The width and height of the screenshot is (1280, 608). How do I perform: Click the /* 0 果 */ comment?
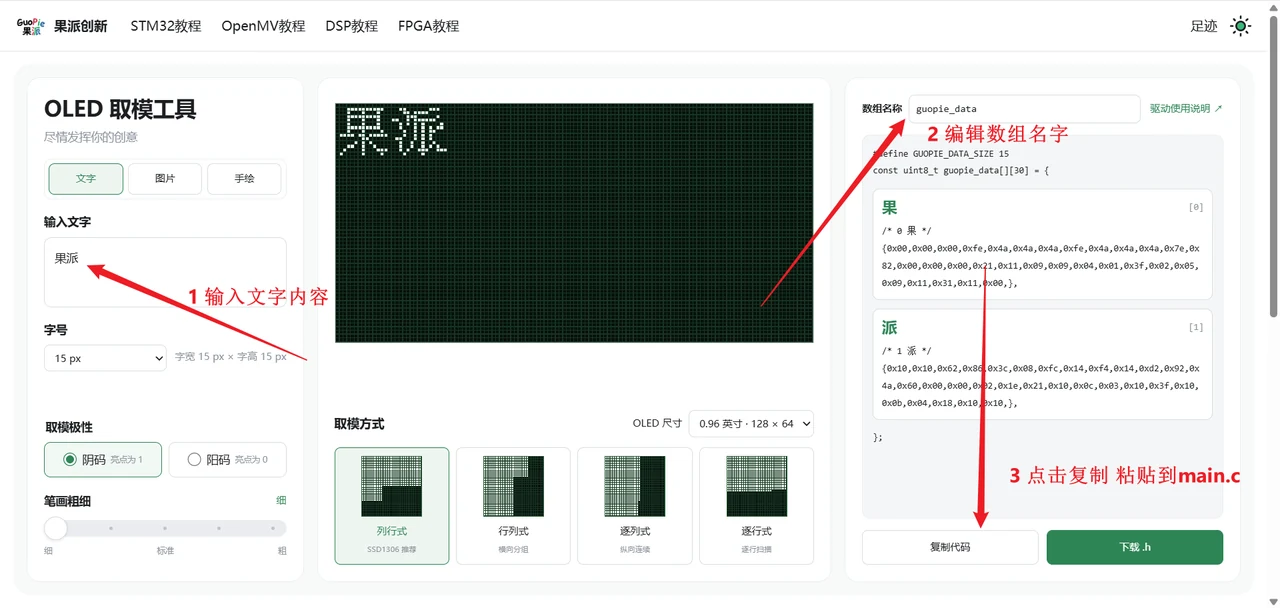point(907,231)
